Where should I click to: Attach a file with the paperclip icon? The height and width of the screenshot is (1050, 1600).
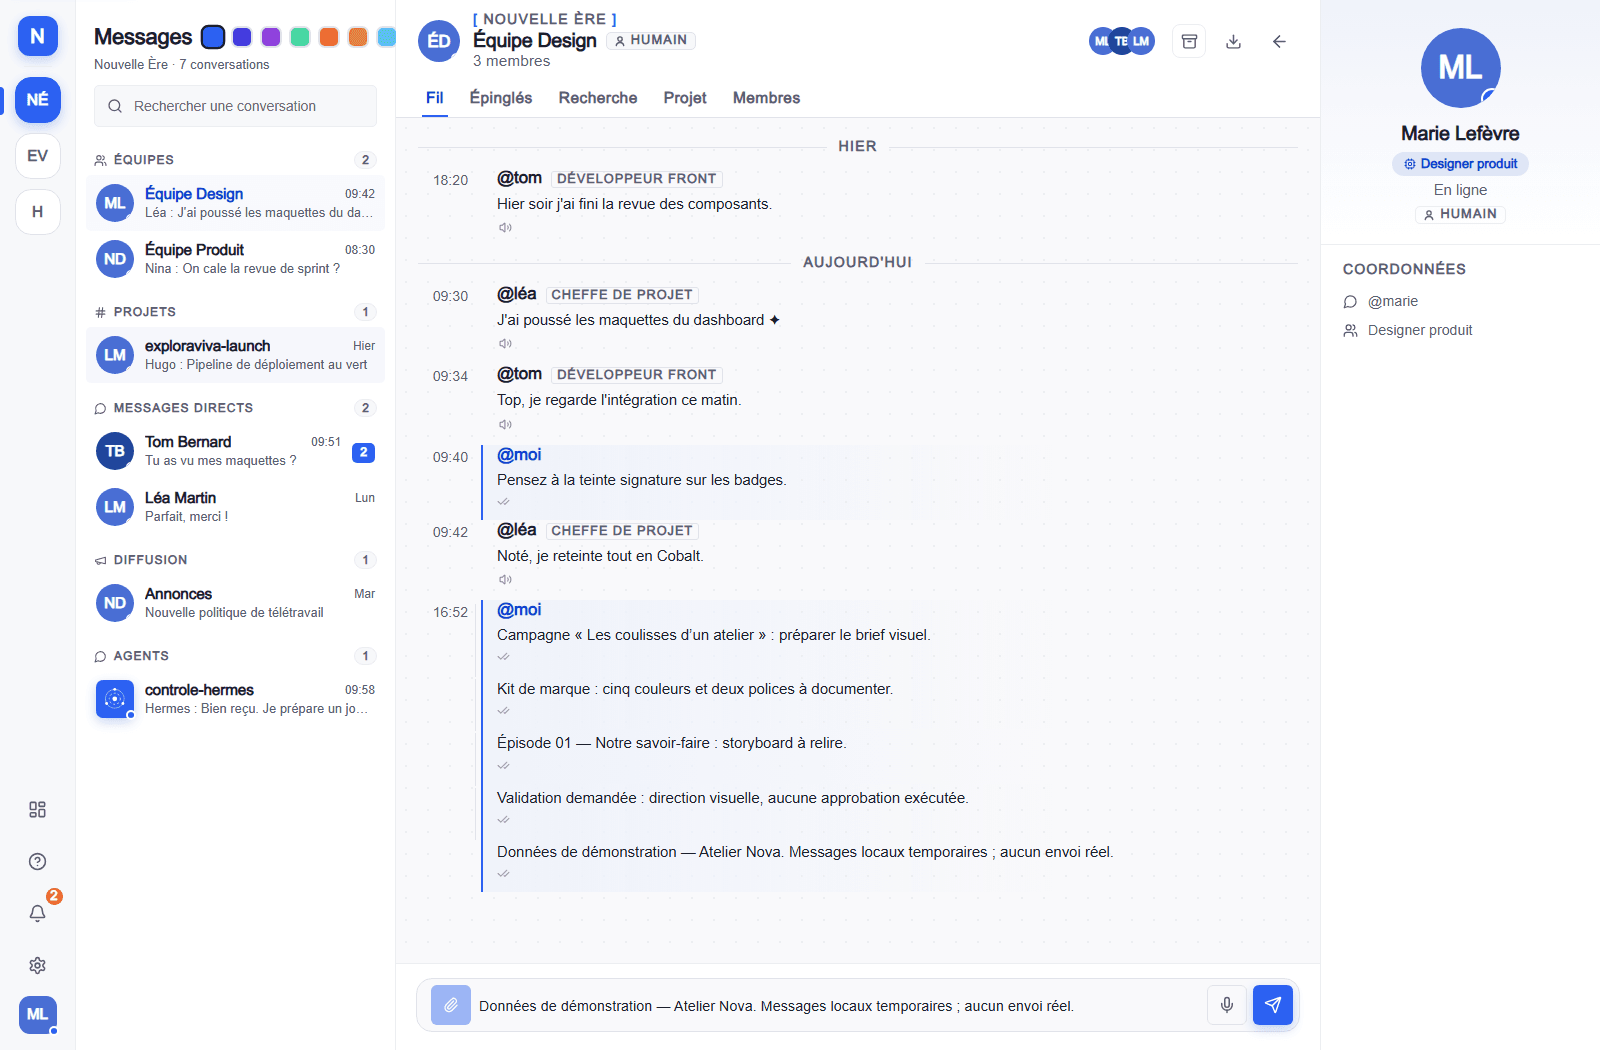451,1005
